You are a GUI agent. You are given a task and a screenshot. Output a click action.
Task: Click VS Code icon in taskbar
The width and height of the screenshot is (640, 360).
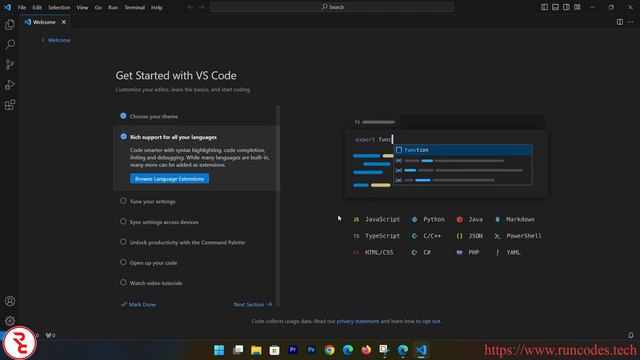tap(421, 350)
